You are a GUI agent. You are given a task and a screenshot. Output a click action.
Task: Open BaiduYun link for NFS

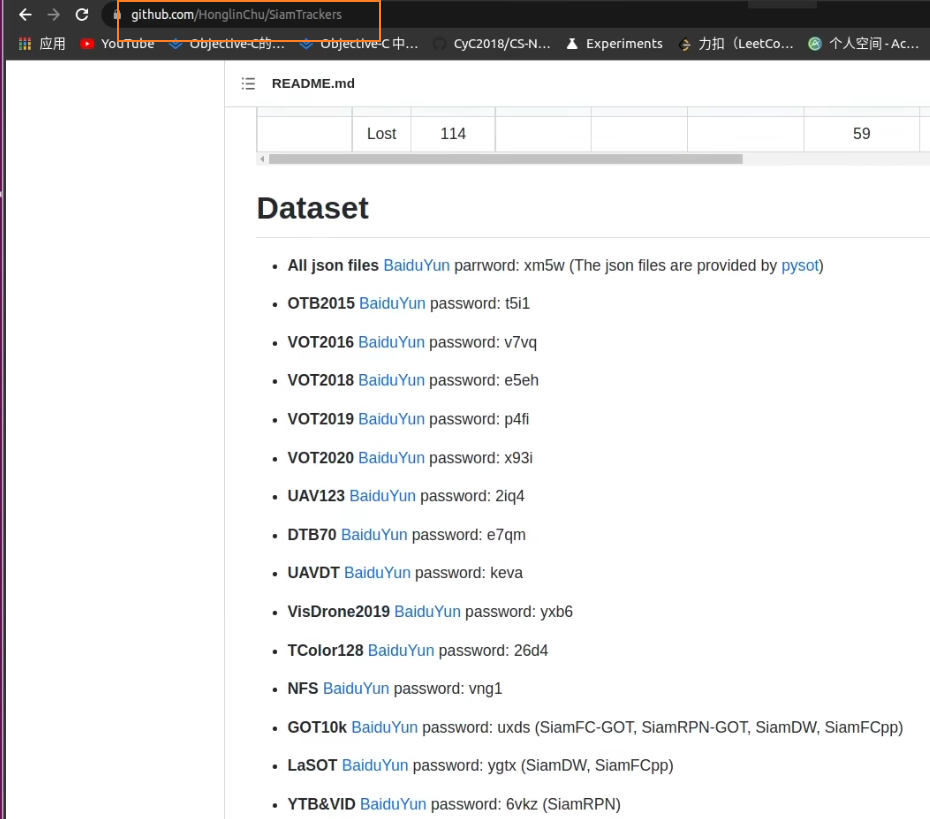pos(356,689)
